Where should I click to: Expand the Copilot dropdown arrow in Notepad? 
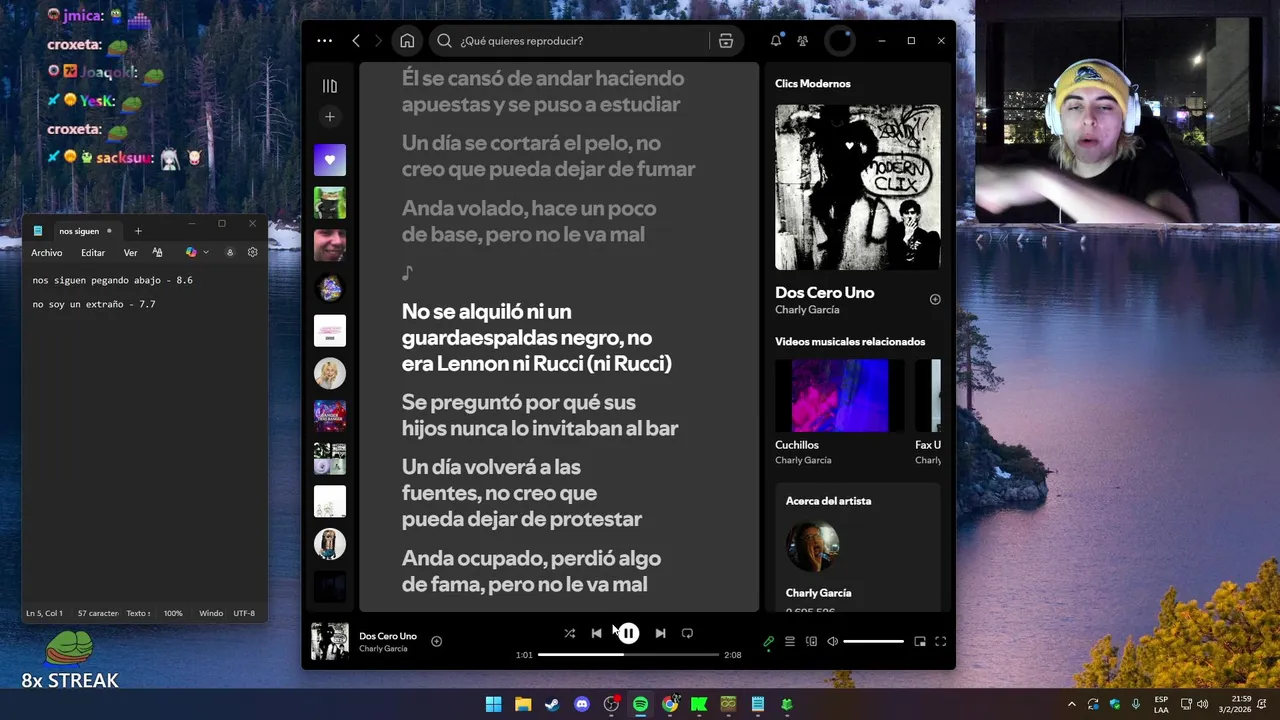pos(206,253)
